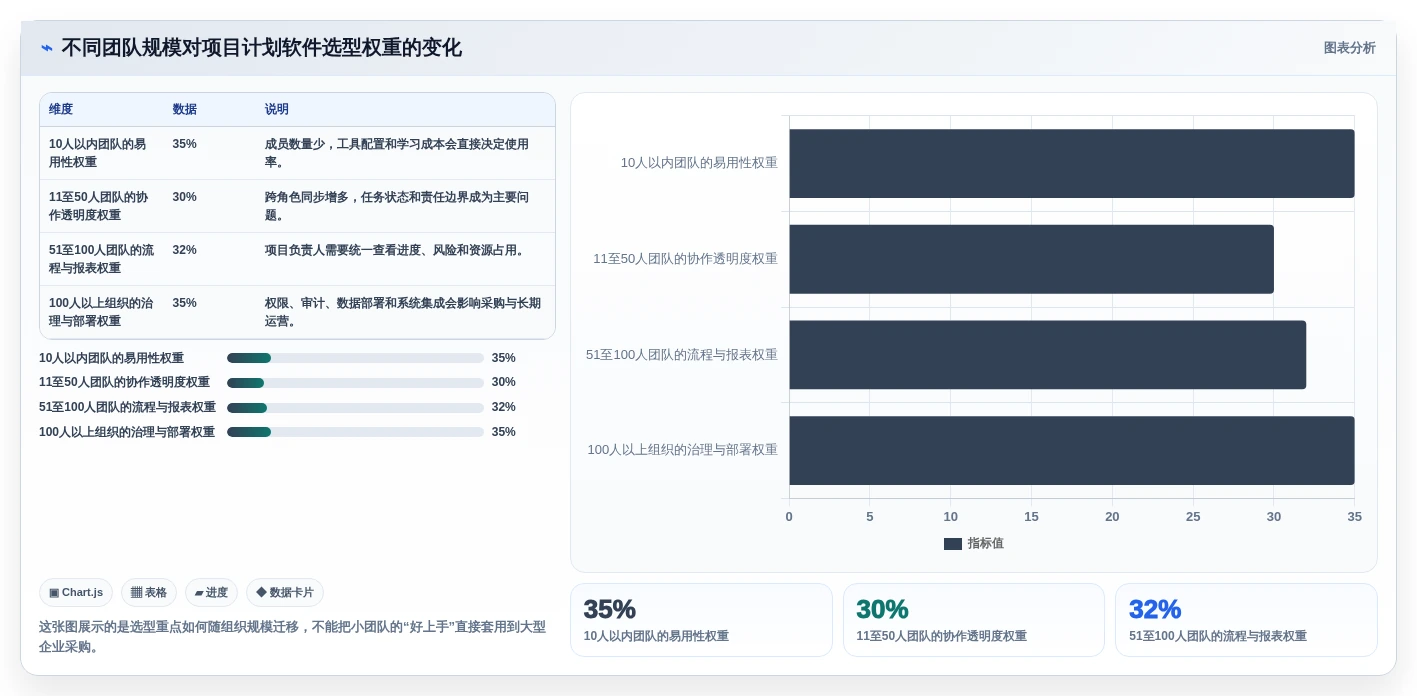1417x696 pixels.
Task: Click the description starting 项目负责人需要
Action: 395,250
